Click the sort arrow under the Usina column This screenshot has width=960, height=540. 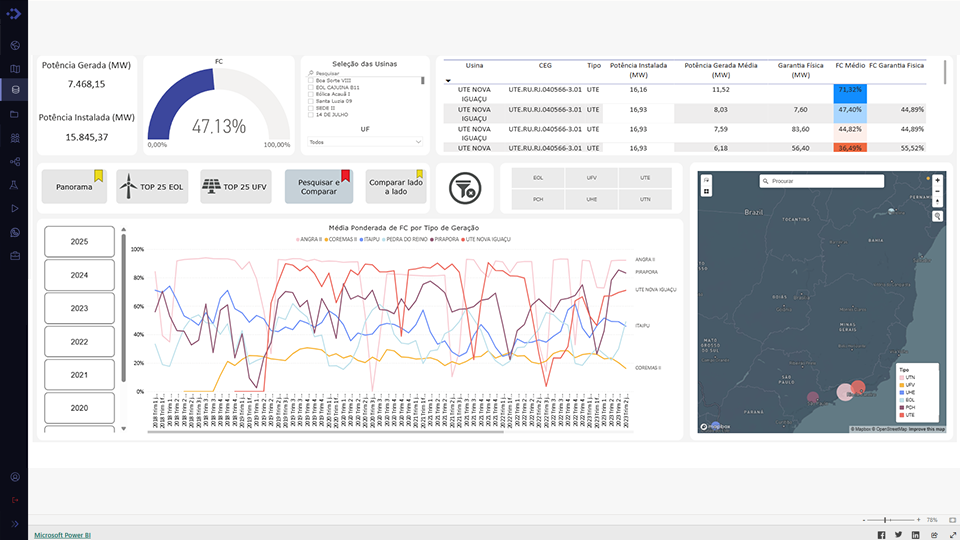coord(449,79)
